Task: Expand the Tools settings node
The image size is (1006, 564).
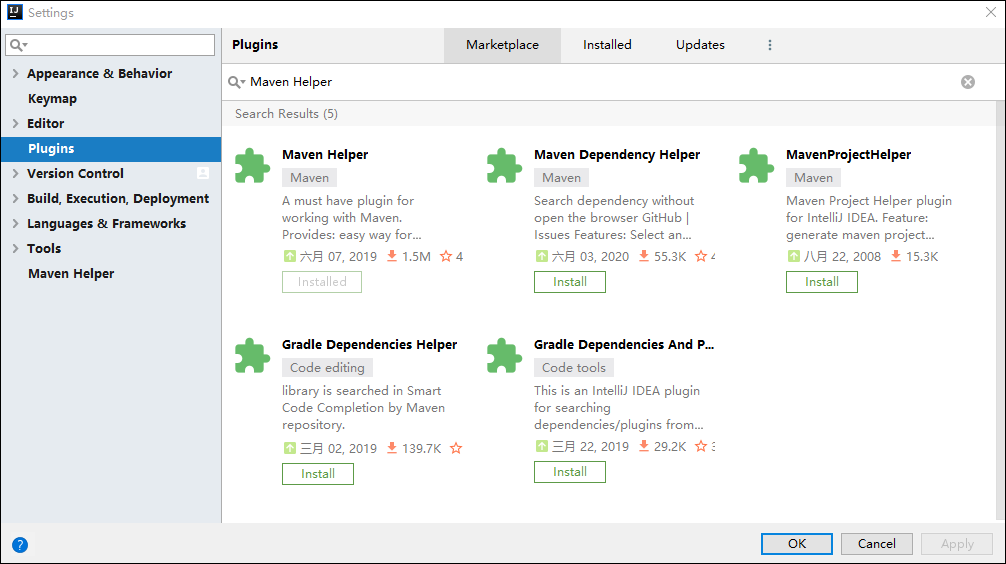Action: click(15, 248)
